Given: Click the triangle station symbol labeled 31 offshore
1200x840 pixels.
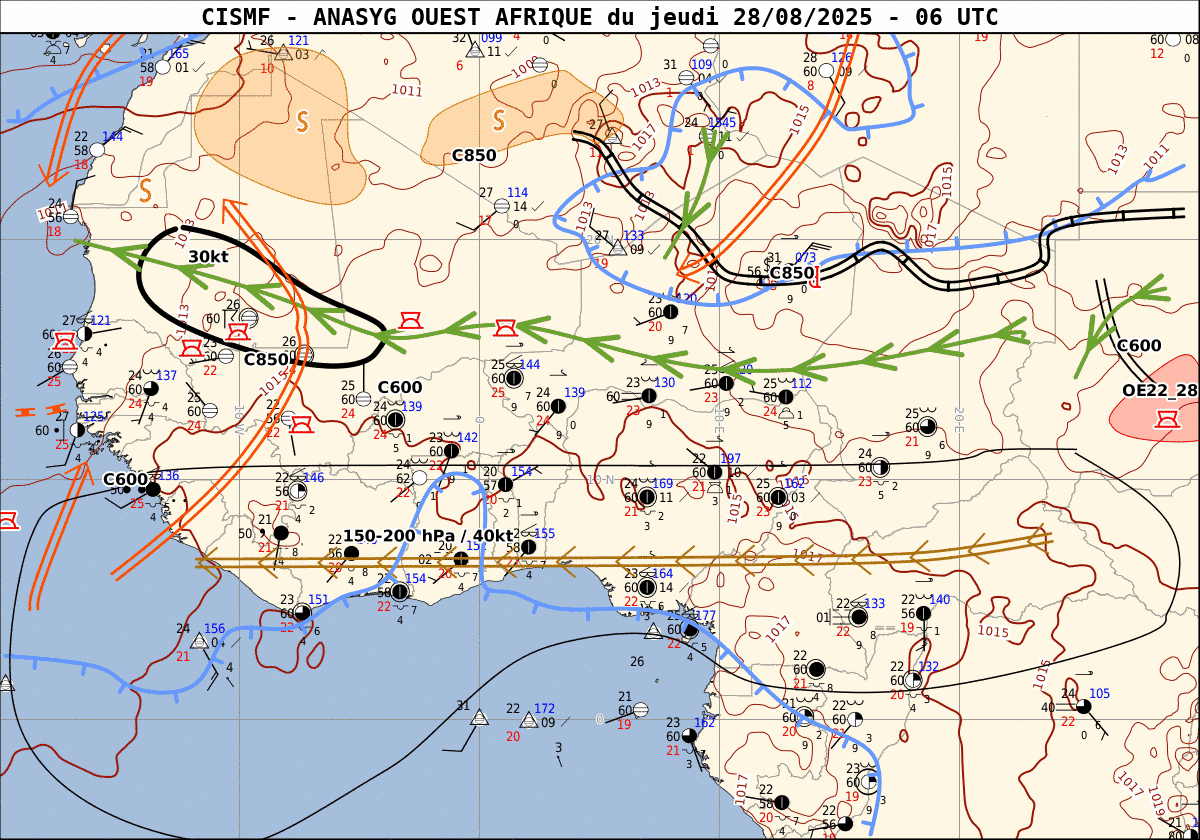Looking at the screenshot, I should (479, 718).
